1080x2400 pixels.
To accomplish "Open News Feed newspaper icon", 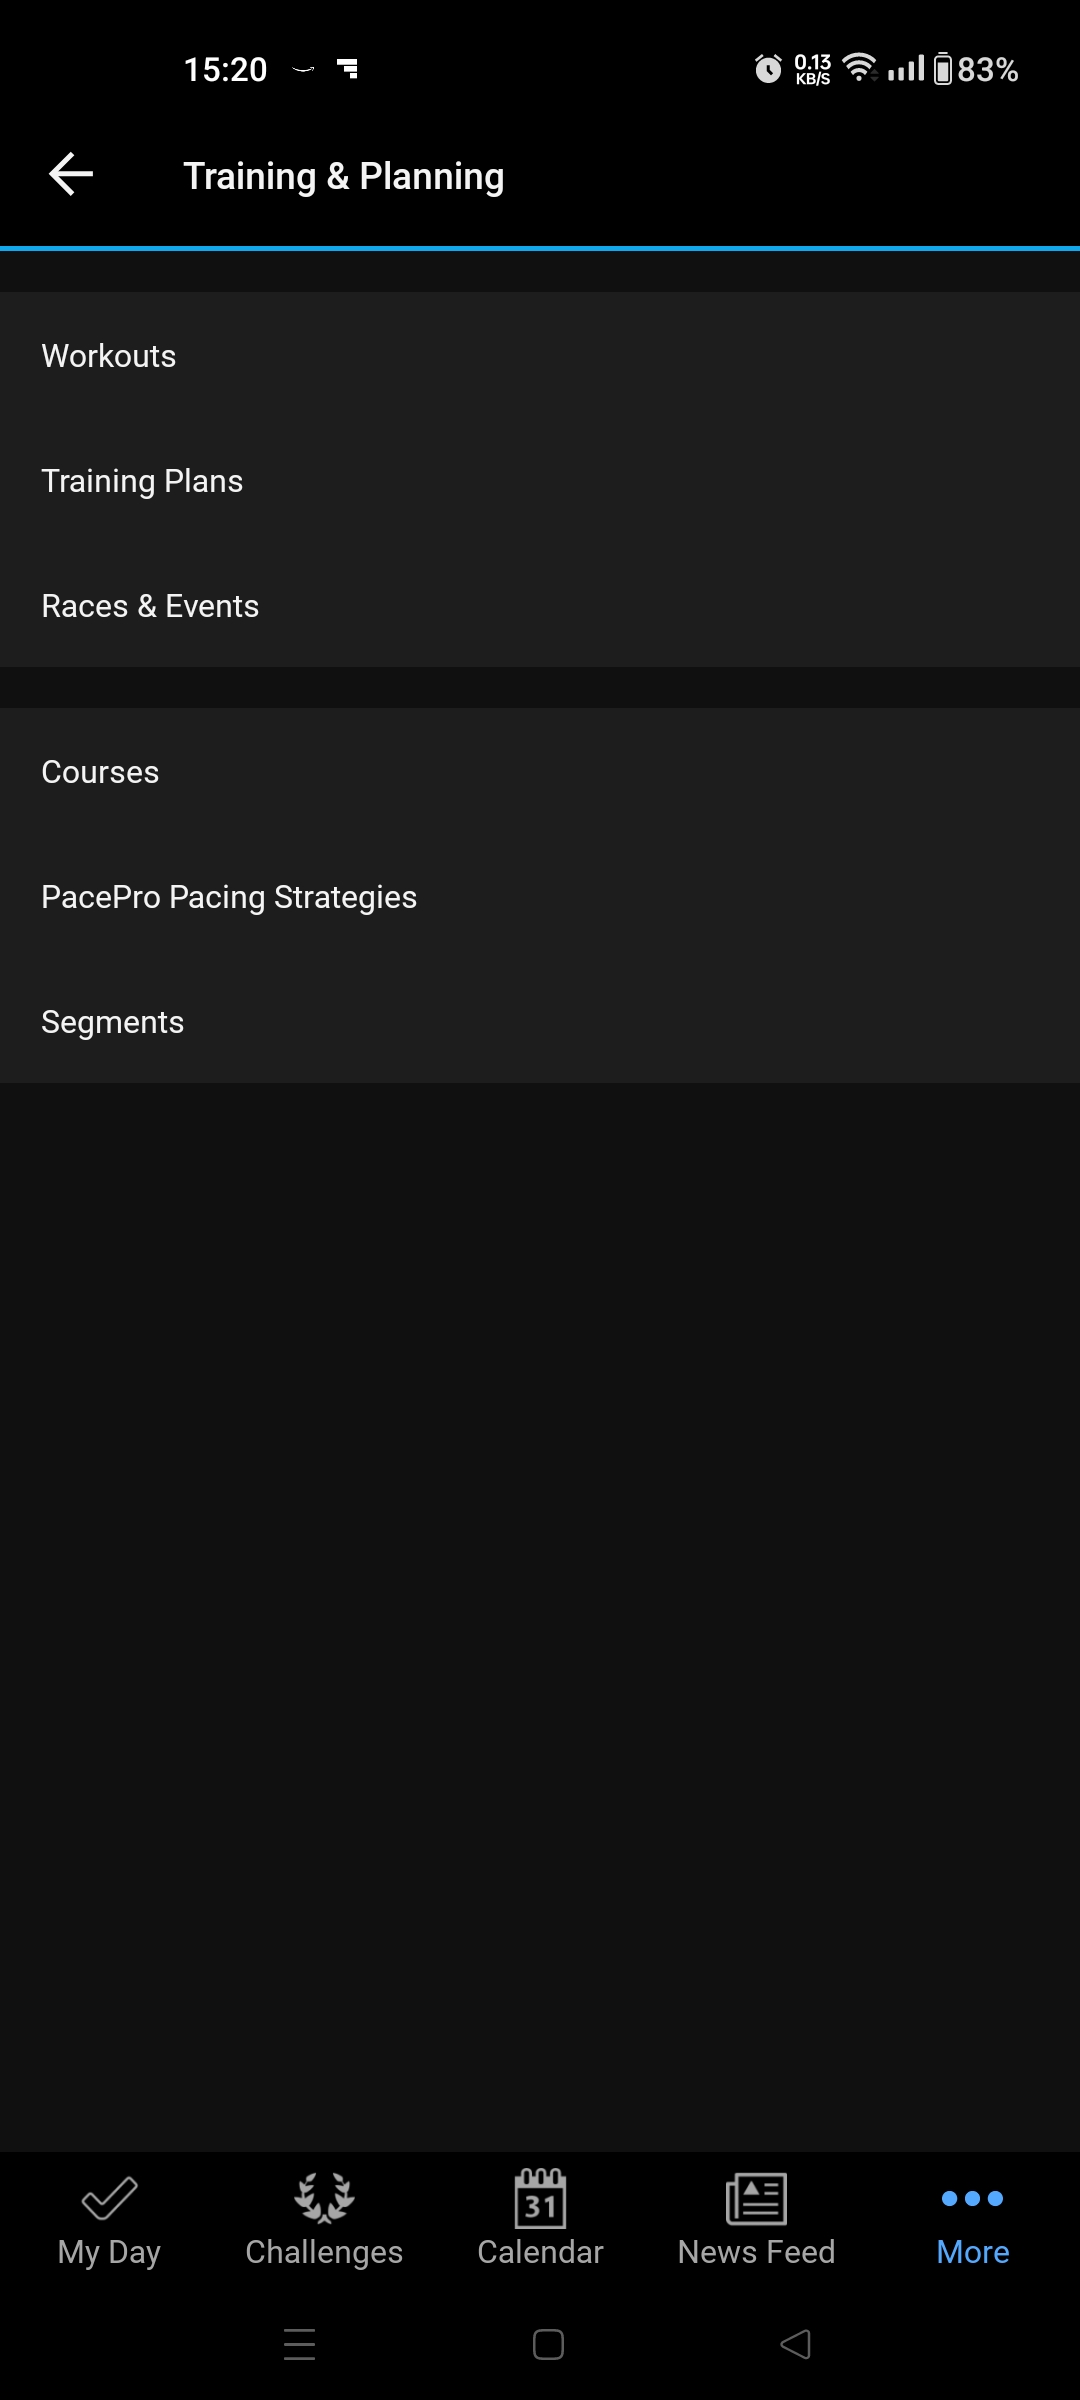I will click(756, 2198).
